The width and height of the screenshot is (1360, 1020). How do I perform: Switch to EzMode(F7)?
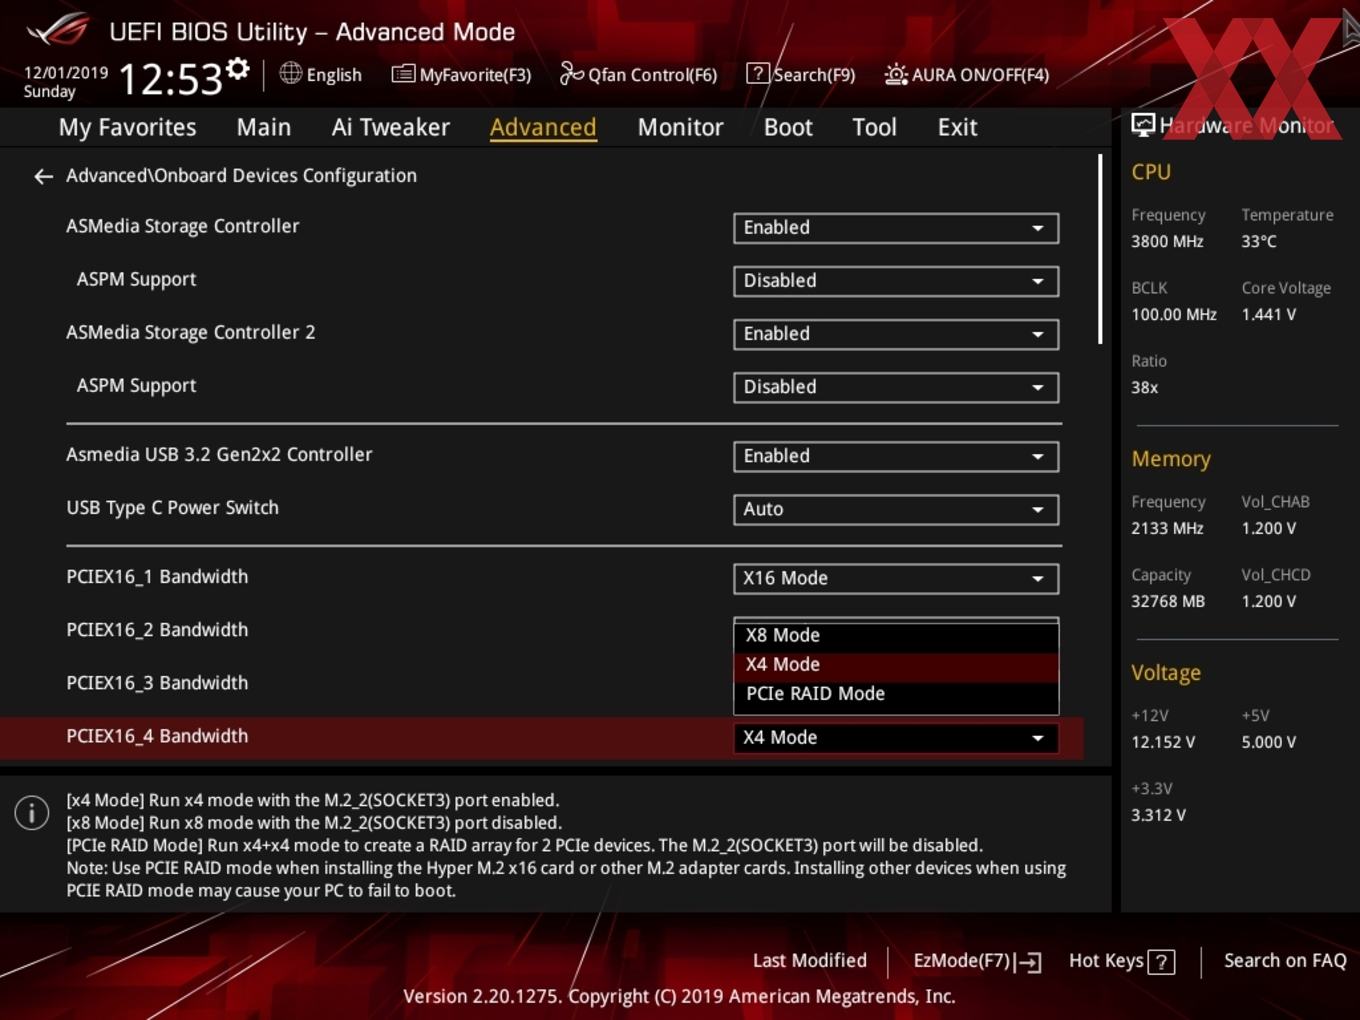pos(977,961)
